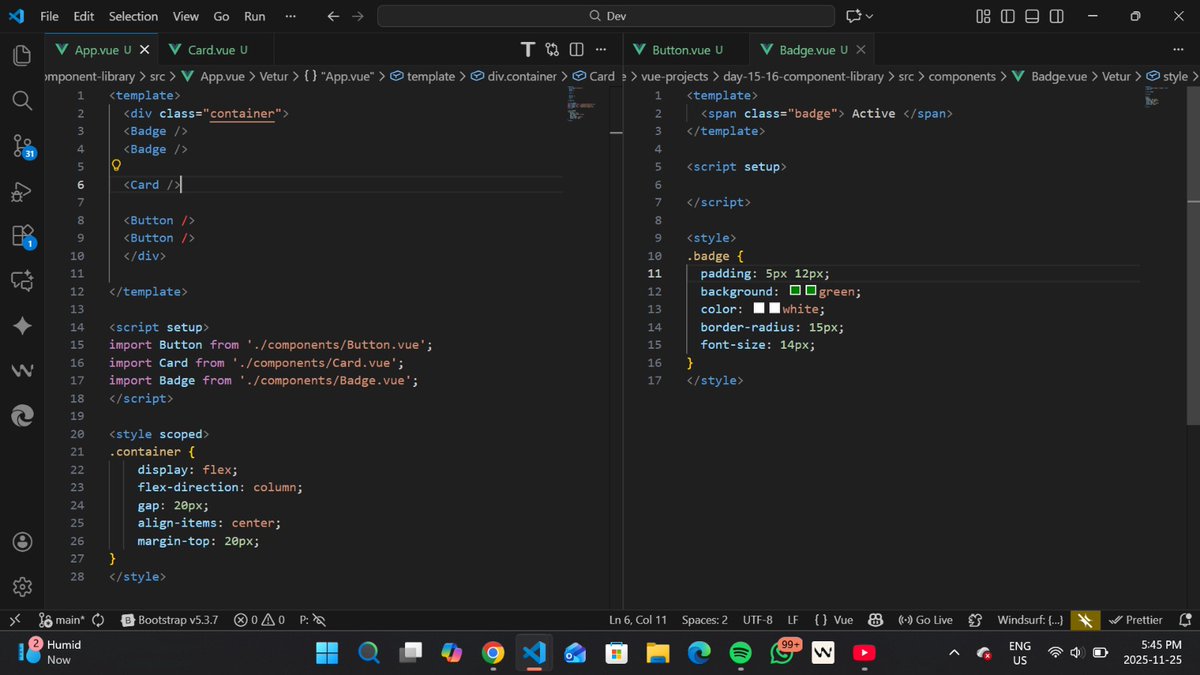Open the Search view in activity bar

22,100
